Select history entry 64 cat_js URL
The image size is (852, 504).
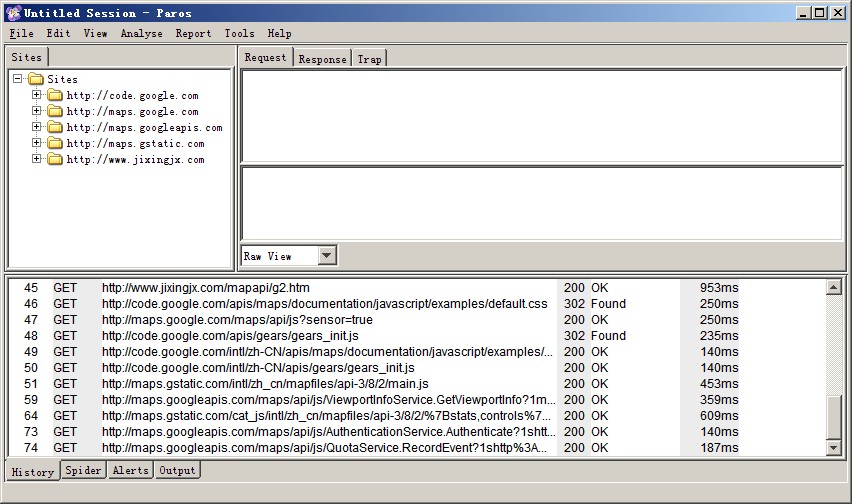pyautogui.click(x=327, y=416)
